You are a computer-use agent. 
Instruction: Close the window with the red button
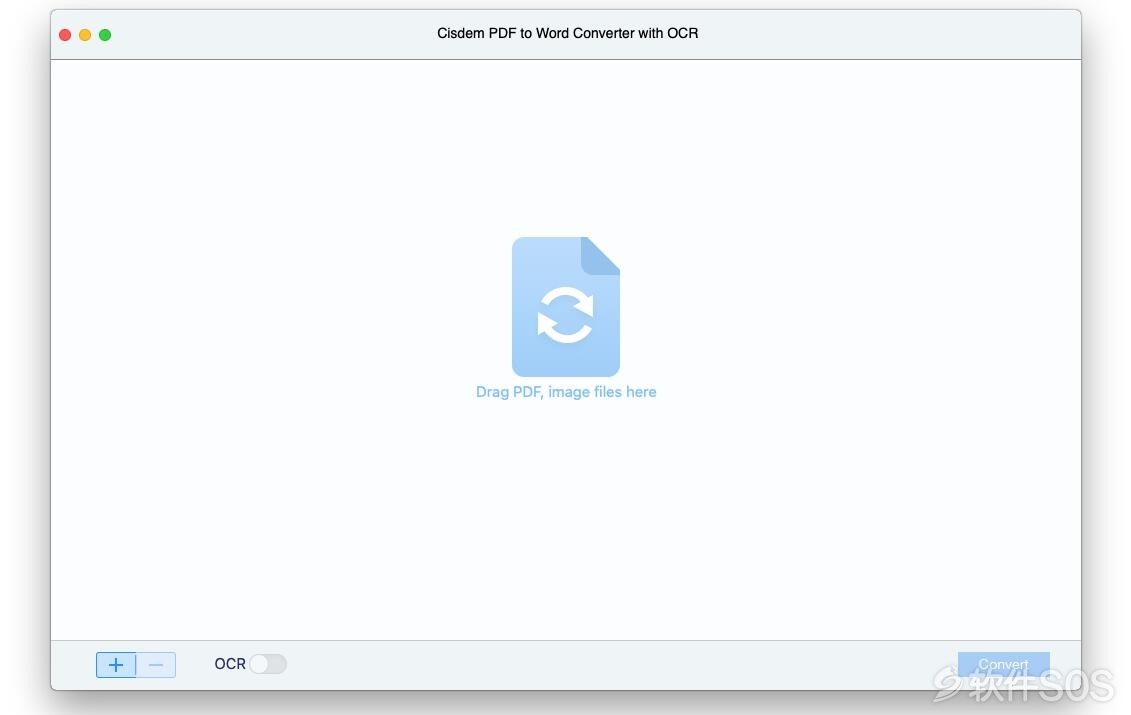coord(65,35)
